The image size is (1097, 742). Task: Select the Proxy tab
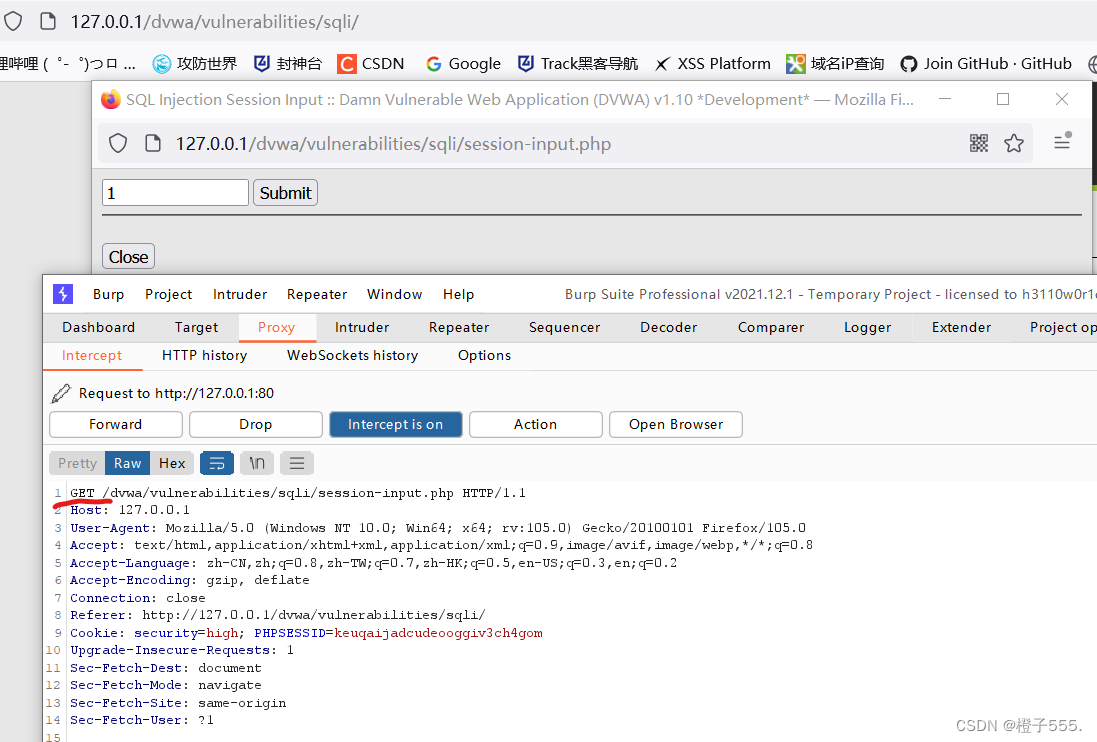coord(276,327)
